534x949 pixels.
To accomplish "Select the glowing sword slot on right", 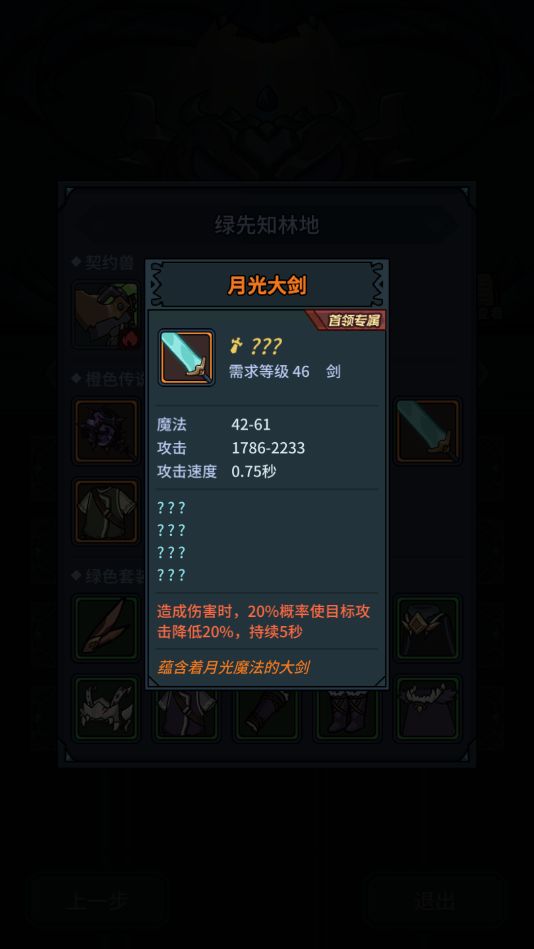I will [427, 431].
